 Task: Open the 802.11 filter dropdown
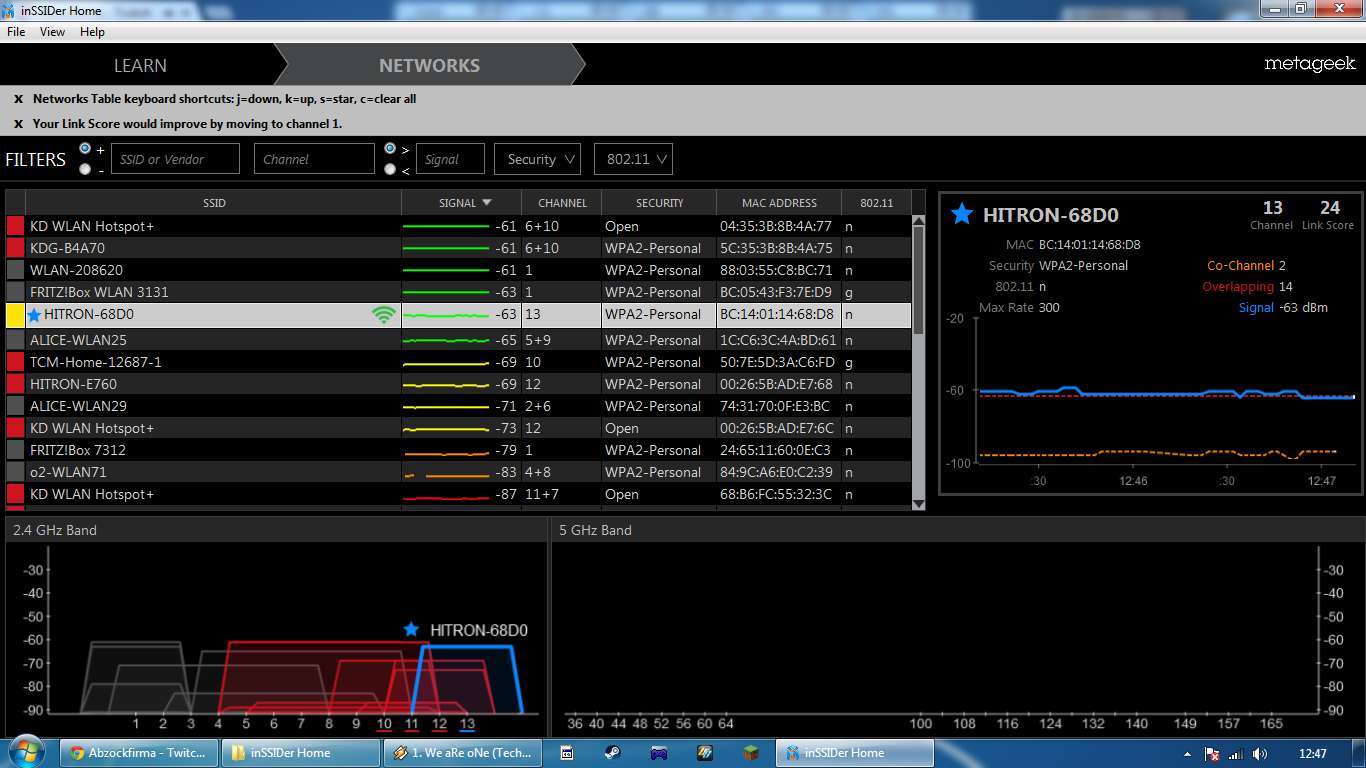coord(633,159)
